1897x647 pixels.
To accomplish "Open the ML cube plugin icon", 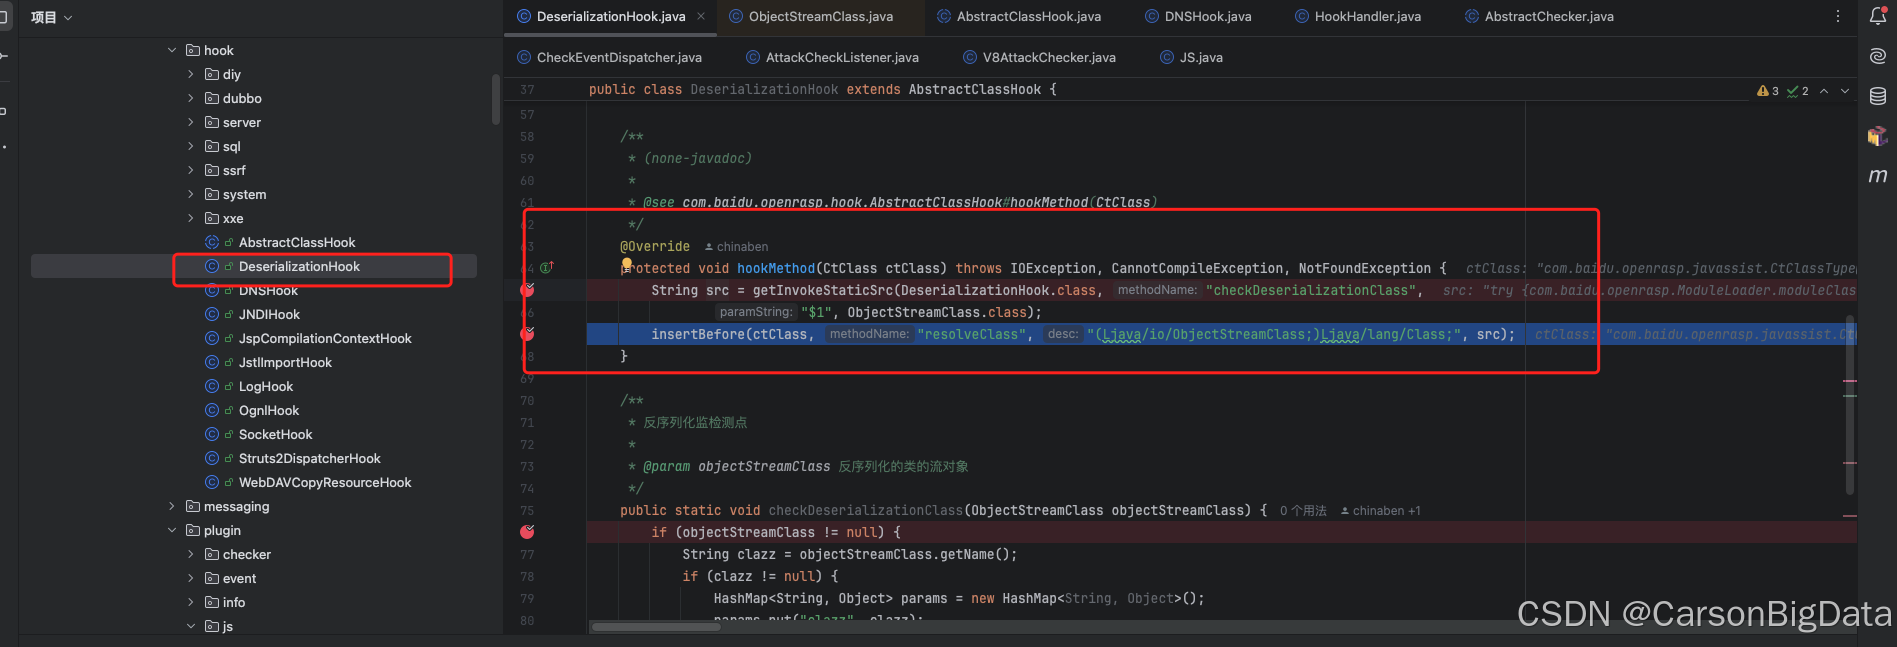I will [1878, 136].
